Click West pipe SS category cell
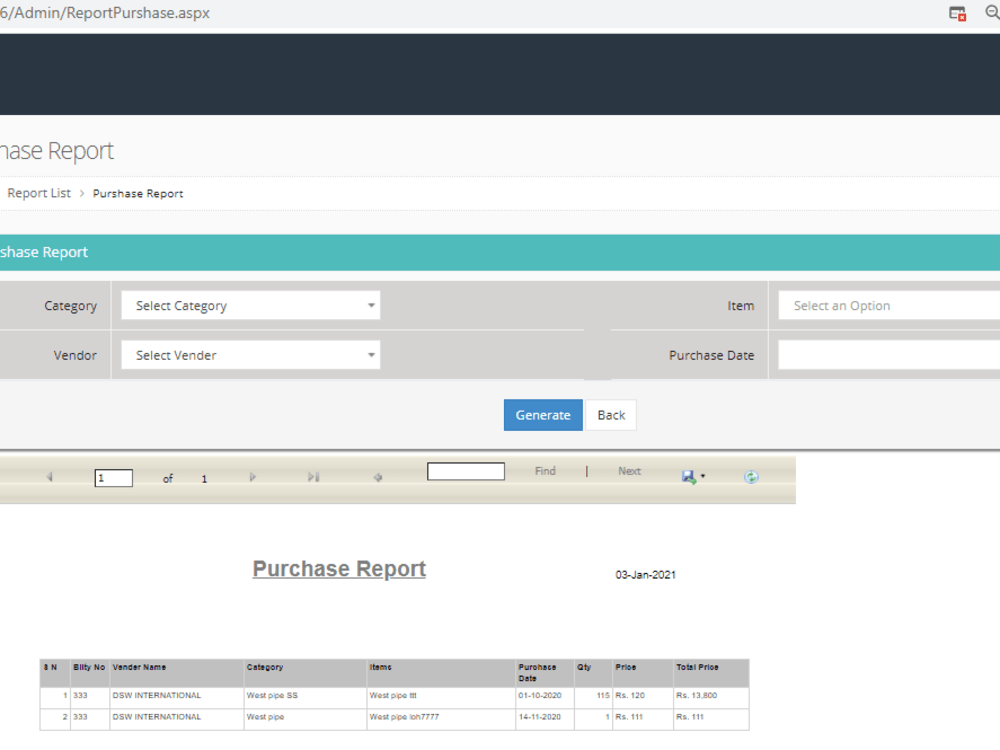Screen dimensions: 1000x750 tap(272, 695)
